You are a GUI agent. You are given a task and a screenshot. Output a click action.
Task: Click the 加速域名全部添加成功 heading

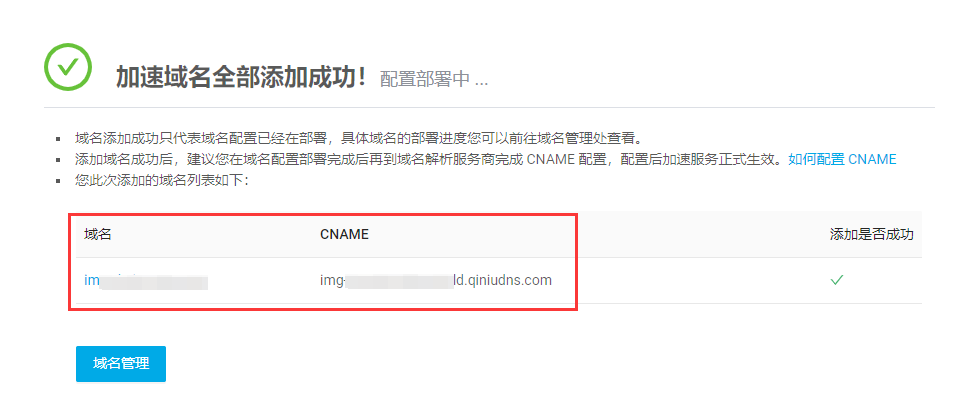click(242, 78)
